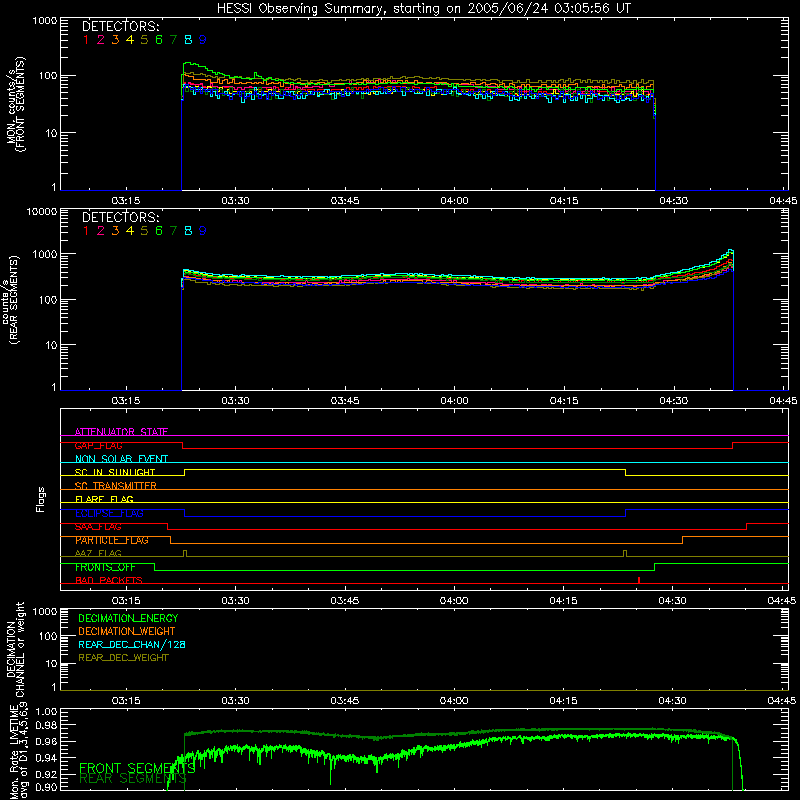Click the vertical Flags axis label

tap(41, 499)
